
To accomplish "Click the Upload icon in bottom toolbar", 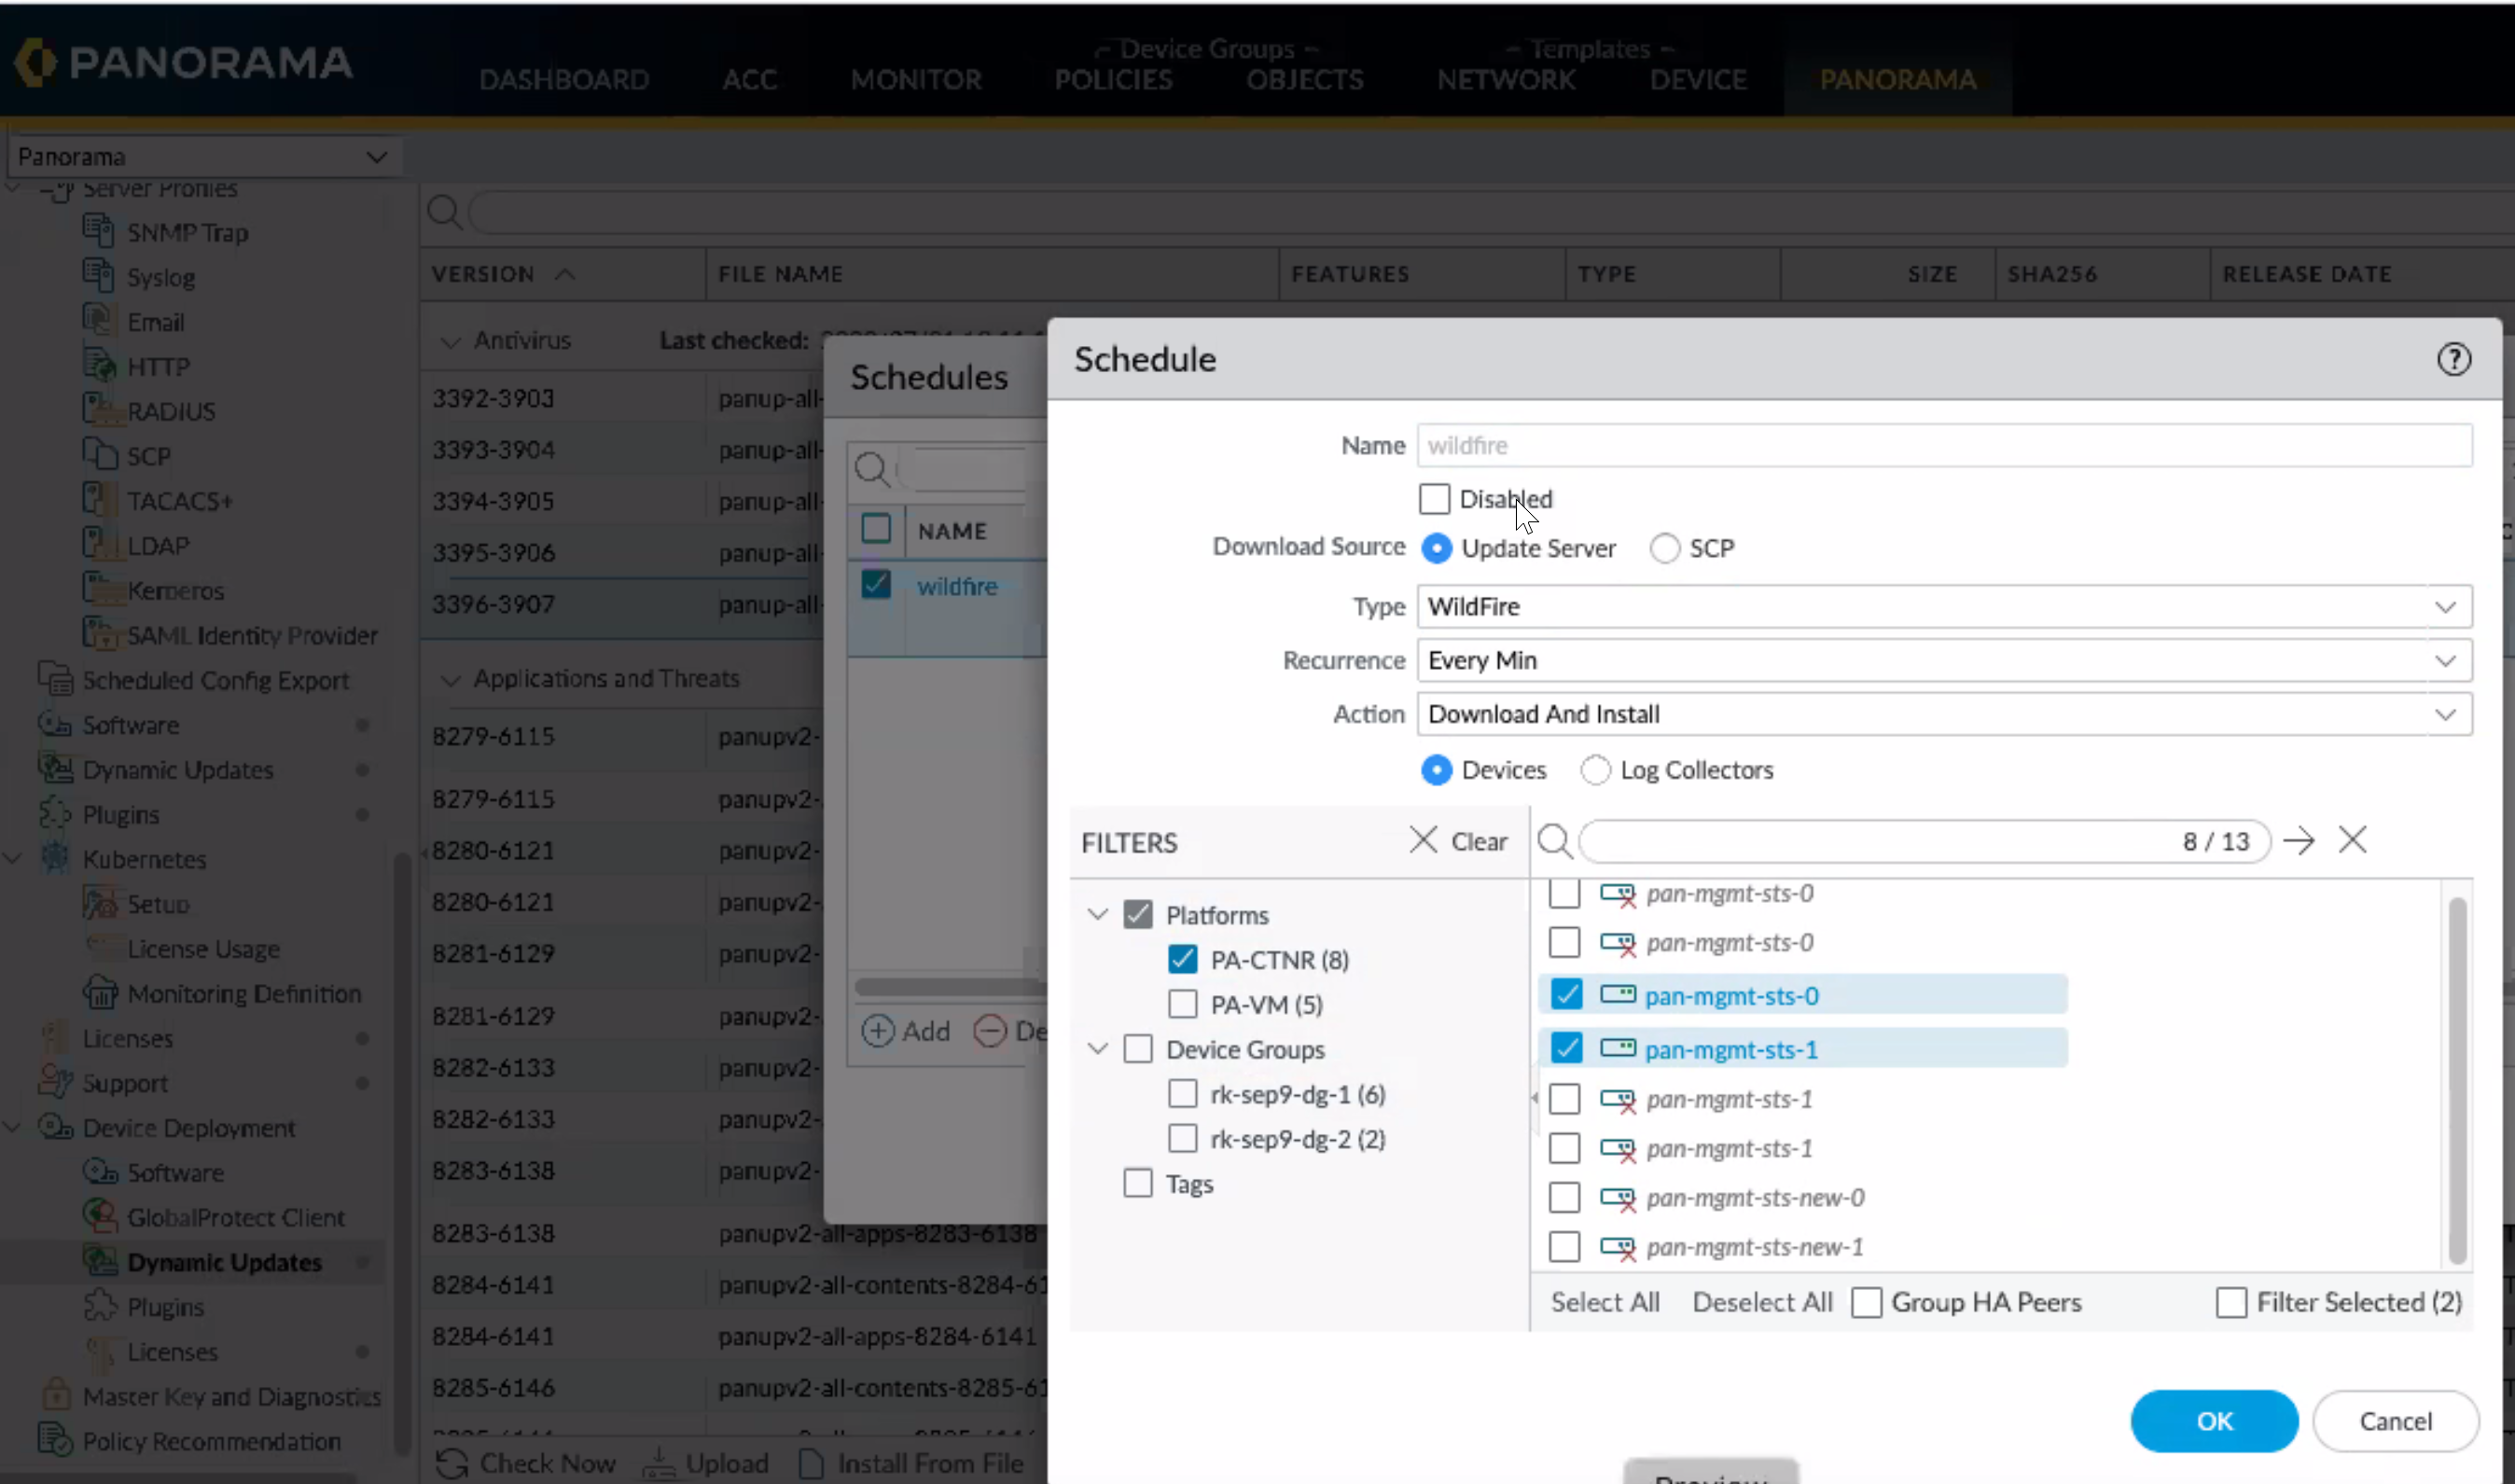I will (x=658, y=1463).
